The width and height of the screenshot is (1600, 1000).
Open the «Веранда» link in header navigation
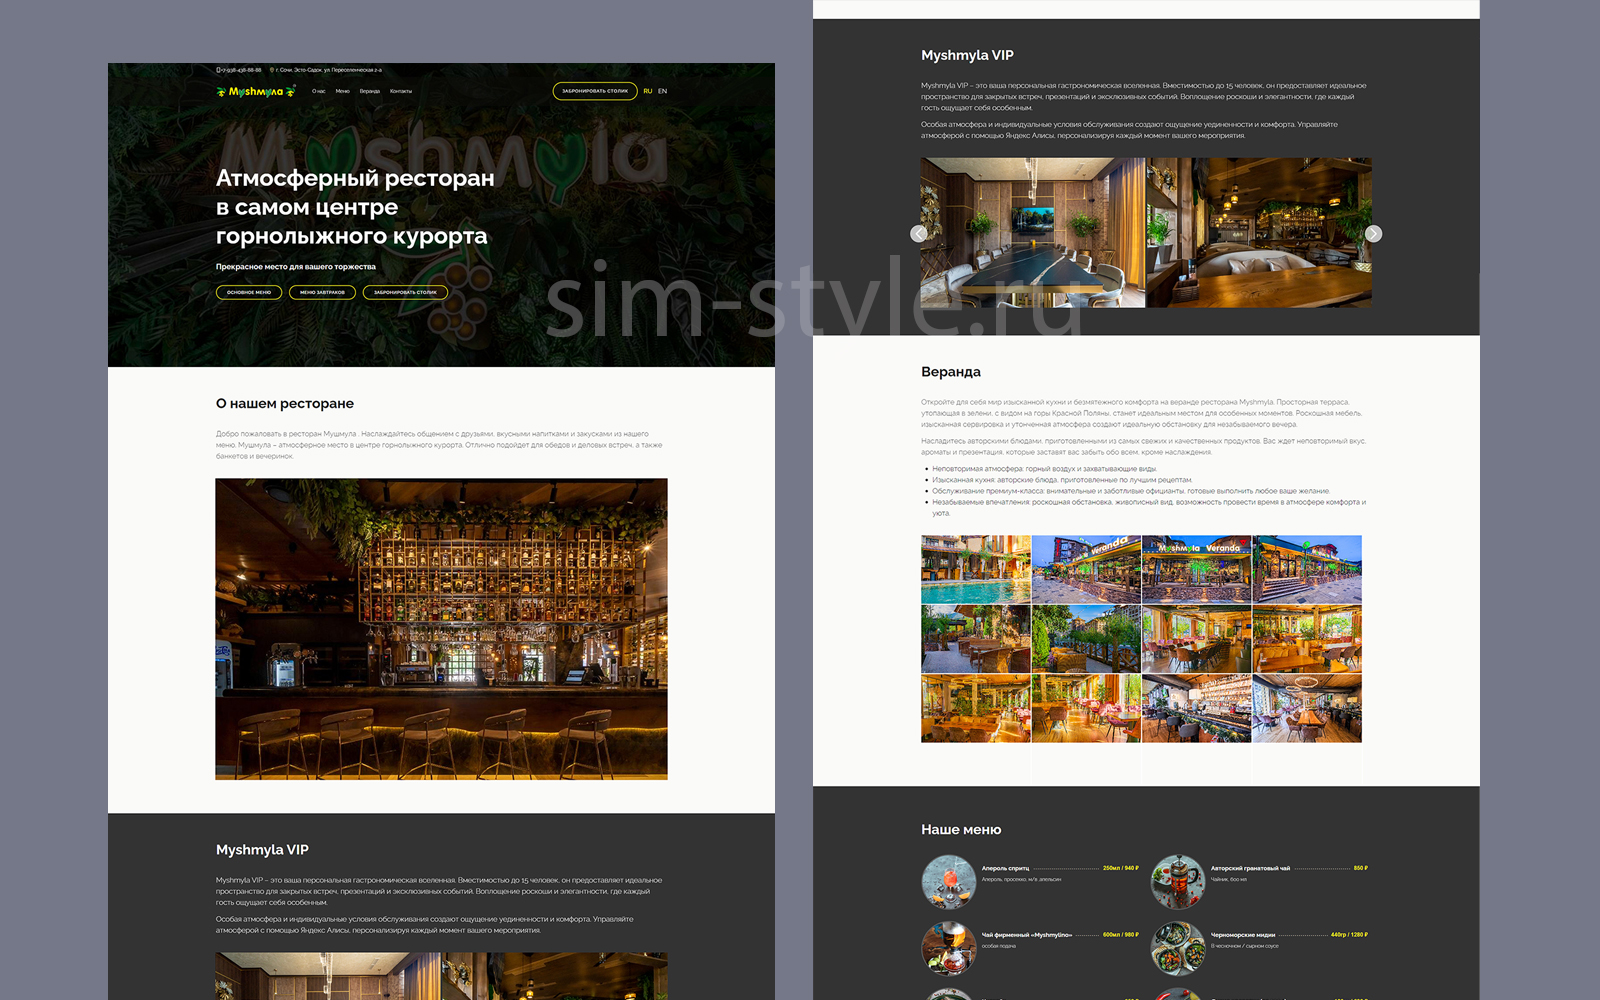370,91
